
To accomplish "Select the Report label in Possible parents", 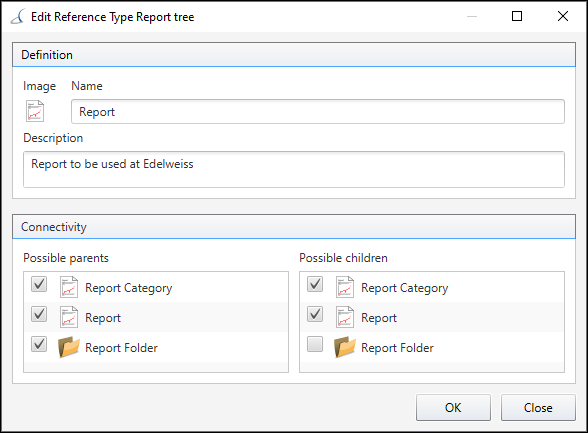I will pos(103,318).
